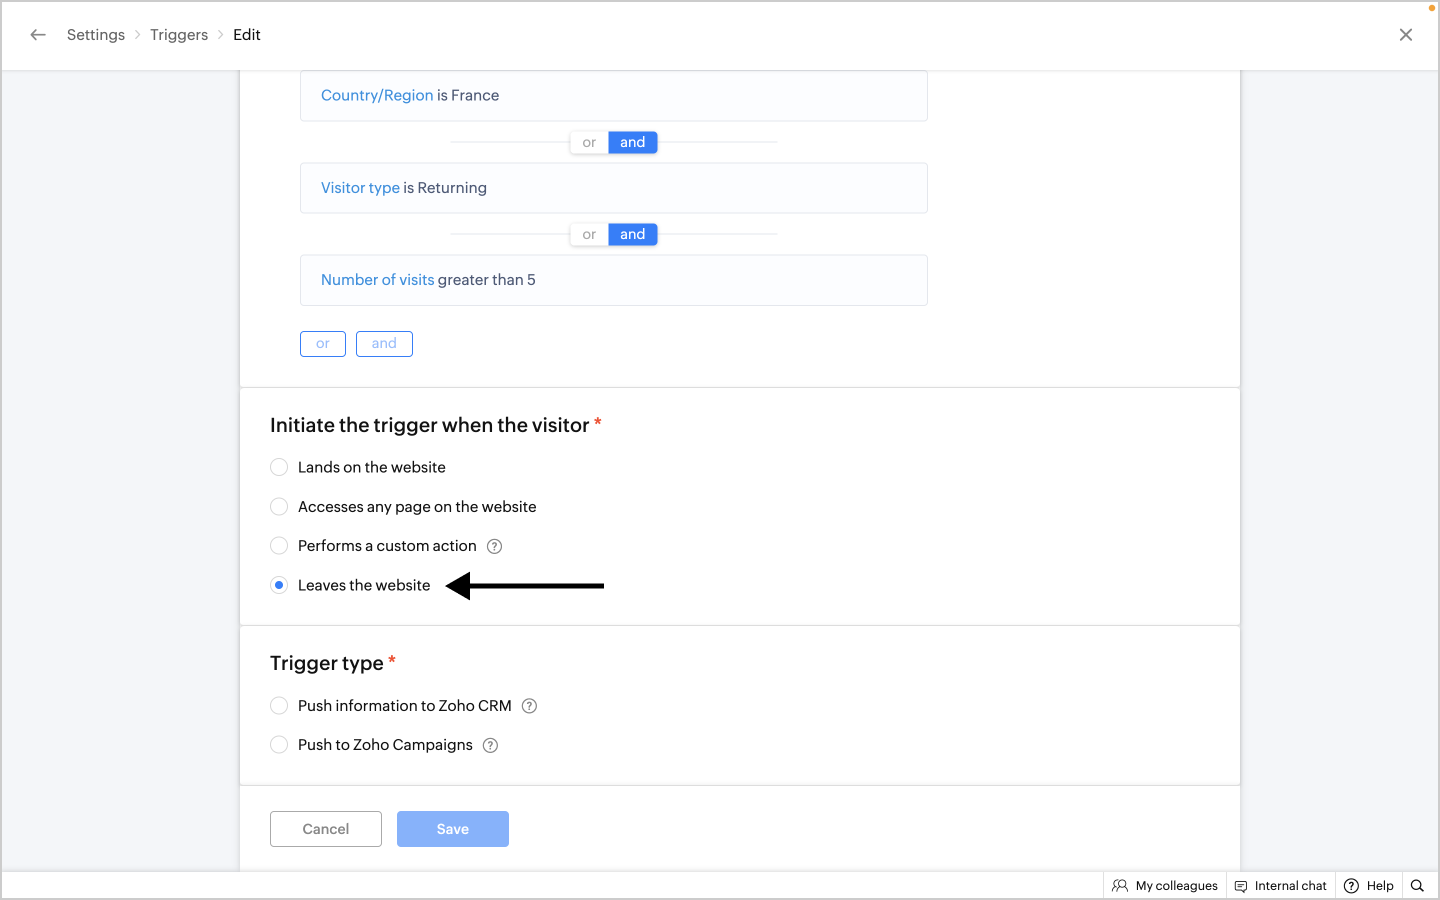Screen dimensions: 1440x900
Task: Select 'Lands on the website' radio option
Action: [280, 467]
